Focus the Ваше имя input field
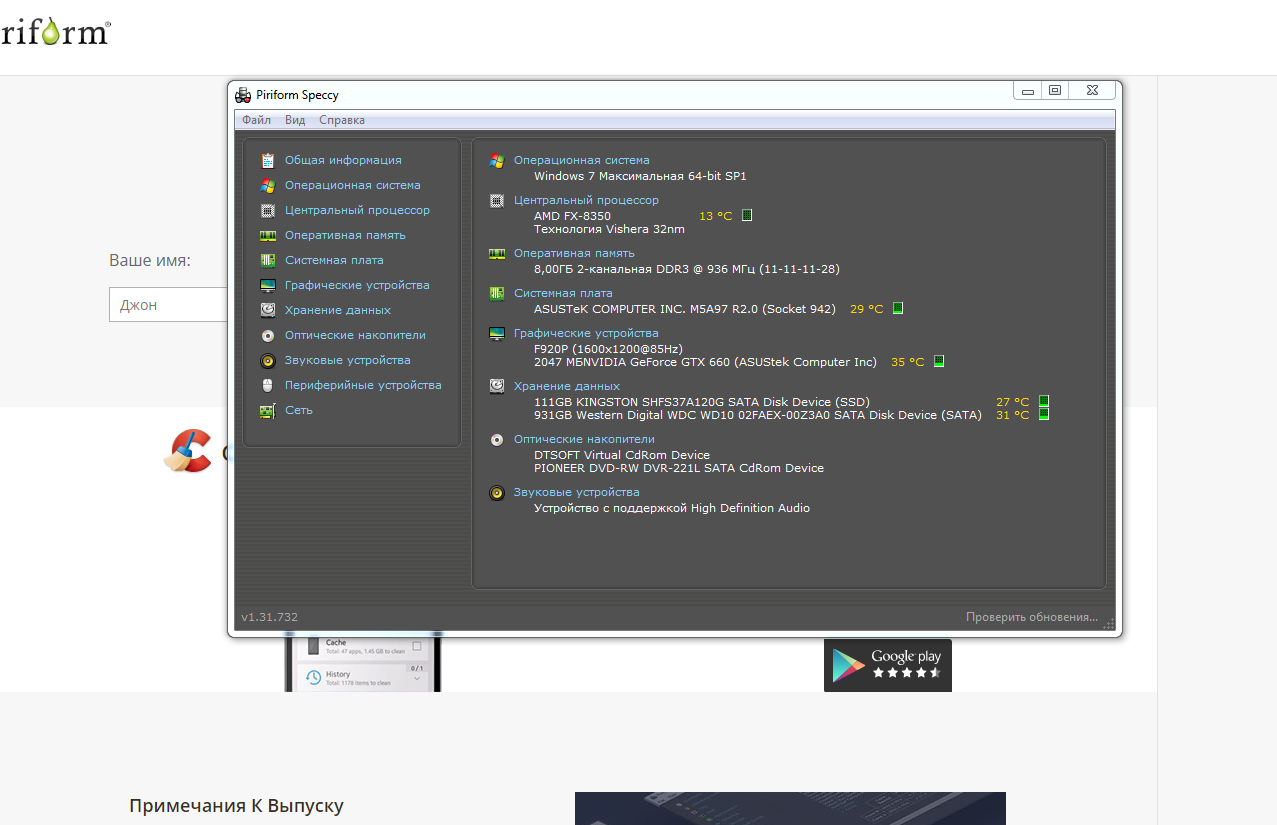 [x=168, y=305]
